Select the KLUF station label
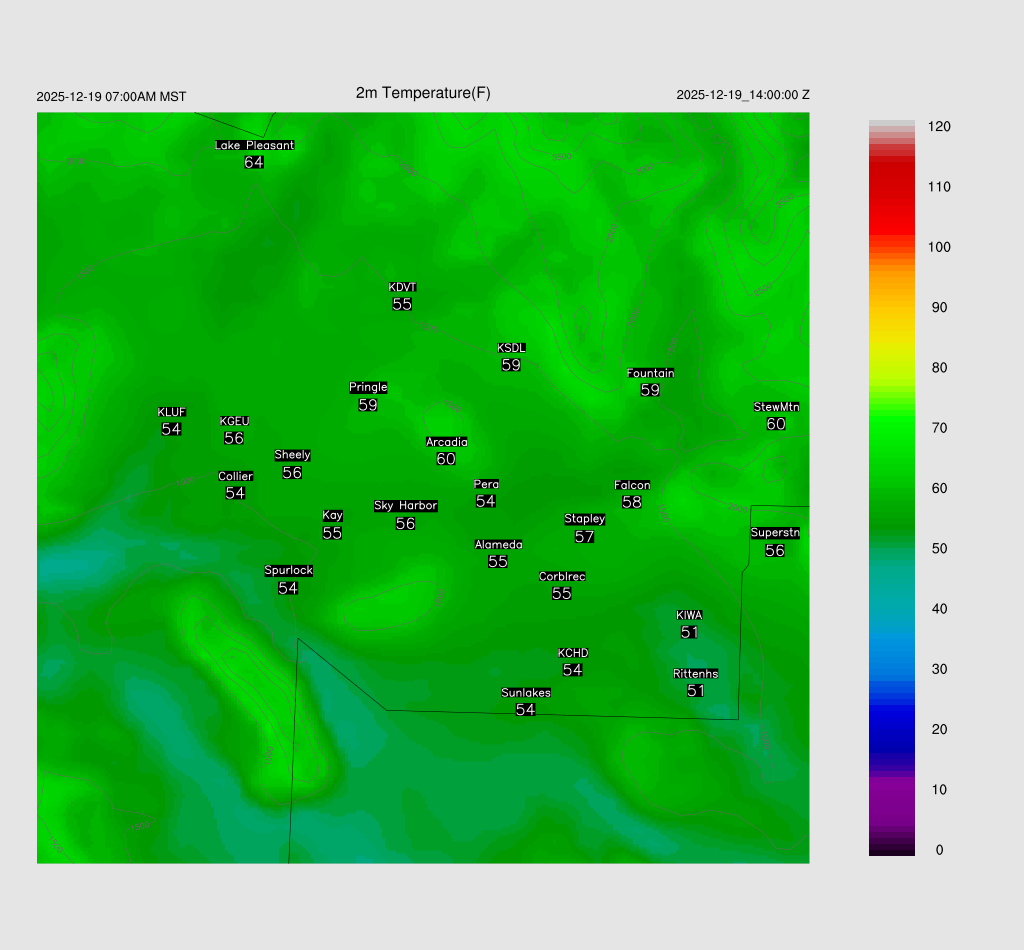The width and height of the screenshot is (1024, 950). 171,412
